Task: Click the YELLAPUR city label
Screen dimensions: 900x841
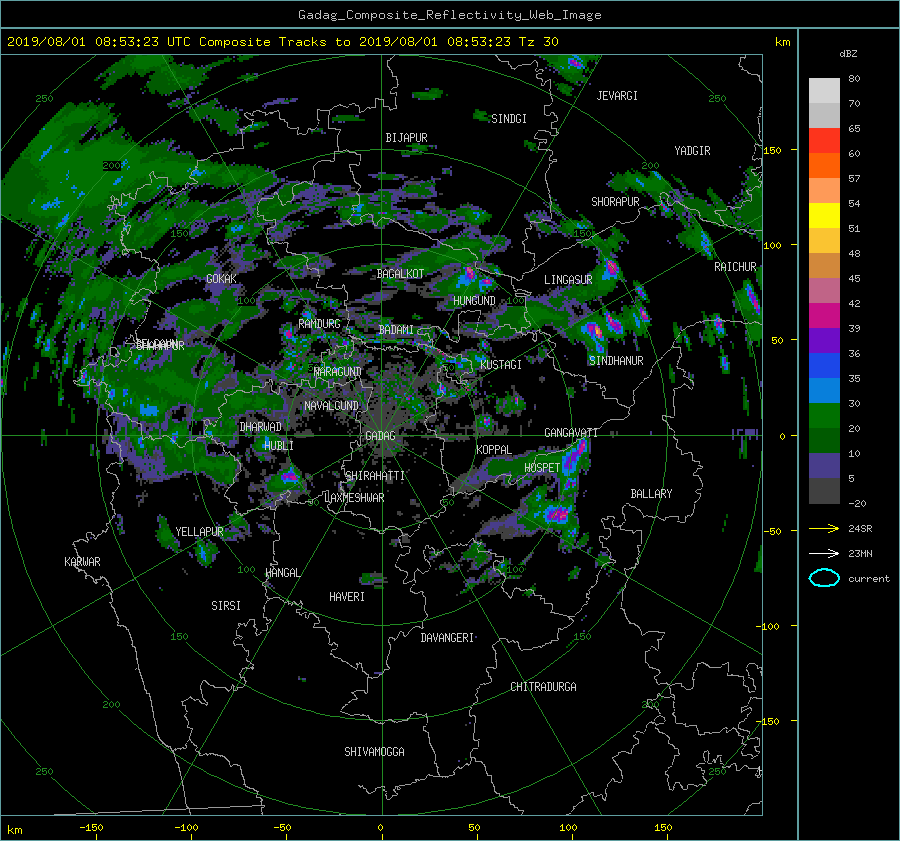Action: tap(199, 532)
